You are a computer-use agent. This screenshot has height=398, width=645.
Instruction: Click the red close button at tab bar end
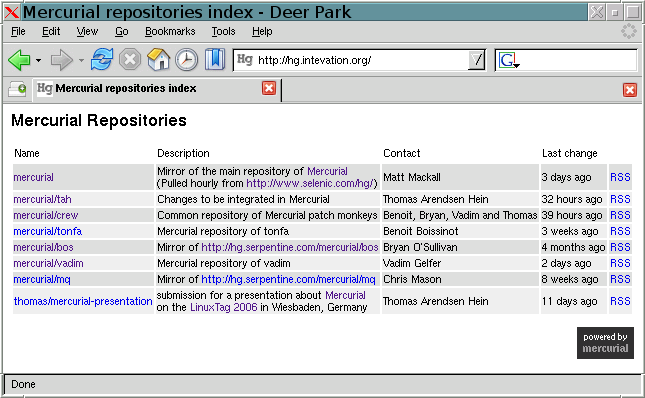[630, 90]
